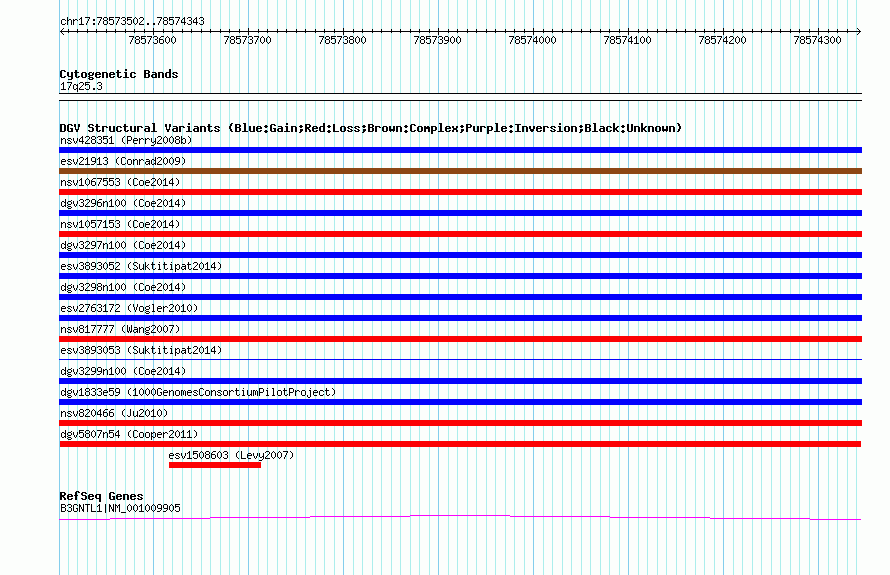This screenshot has width=890, height=575.
Task: Click ruler position 78574100
Action: tap(627, 40)
